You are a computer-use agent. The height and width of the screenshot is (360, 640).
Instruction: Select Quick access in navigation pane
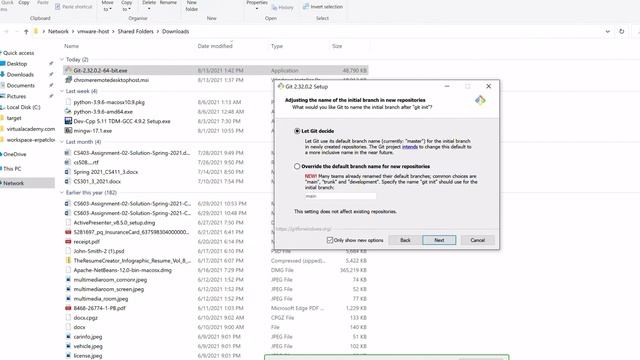[x=18, y=53]
